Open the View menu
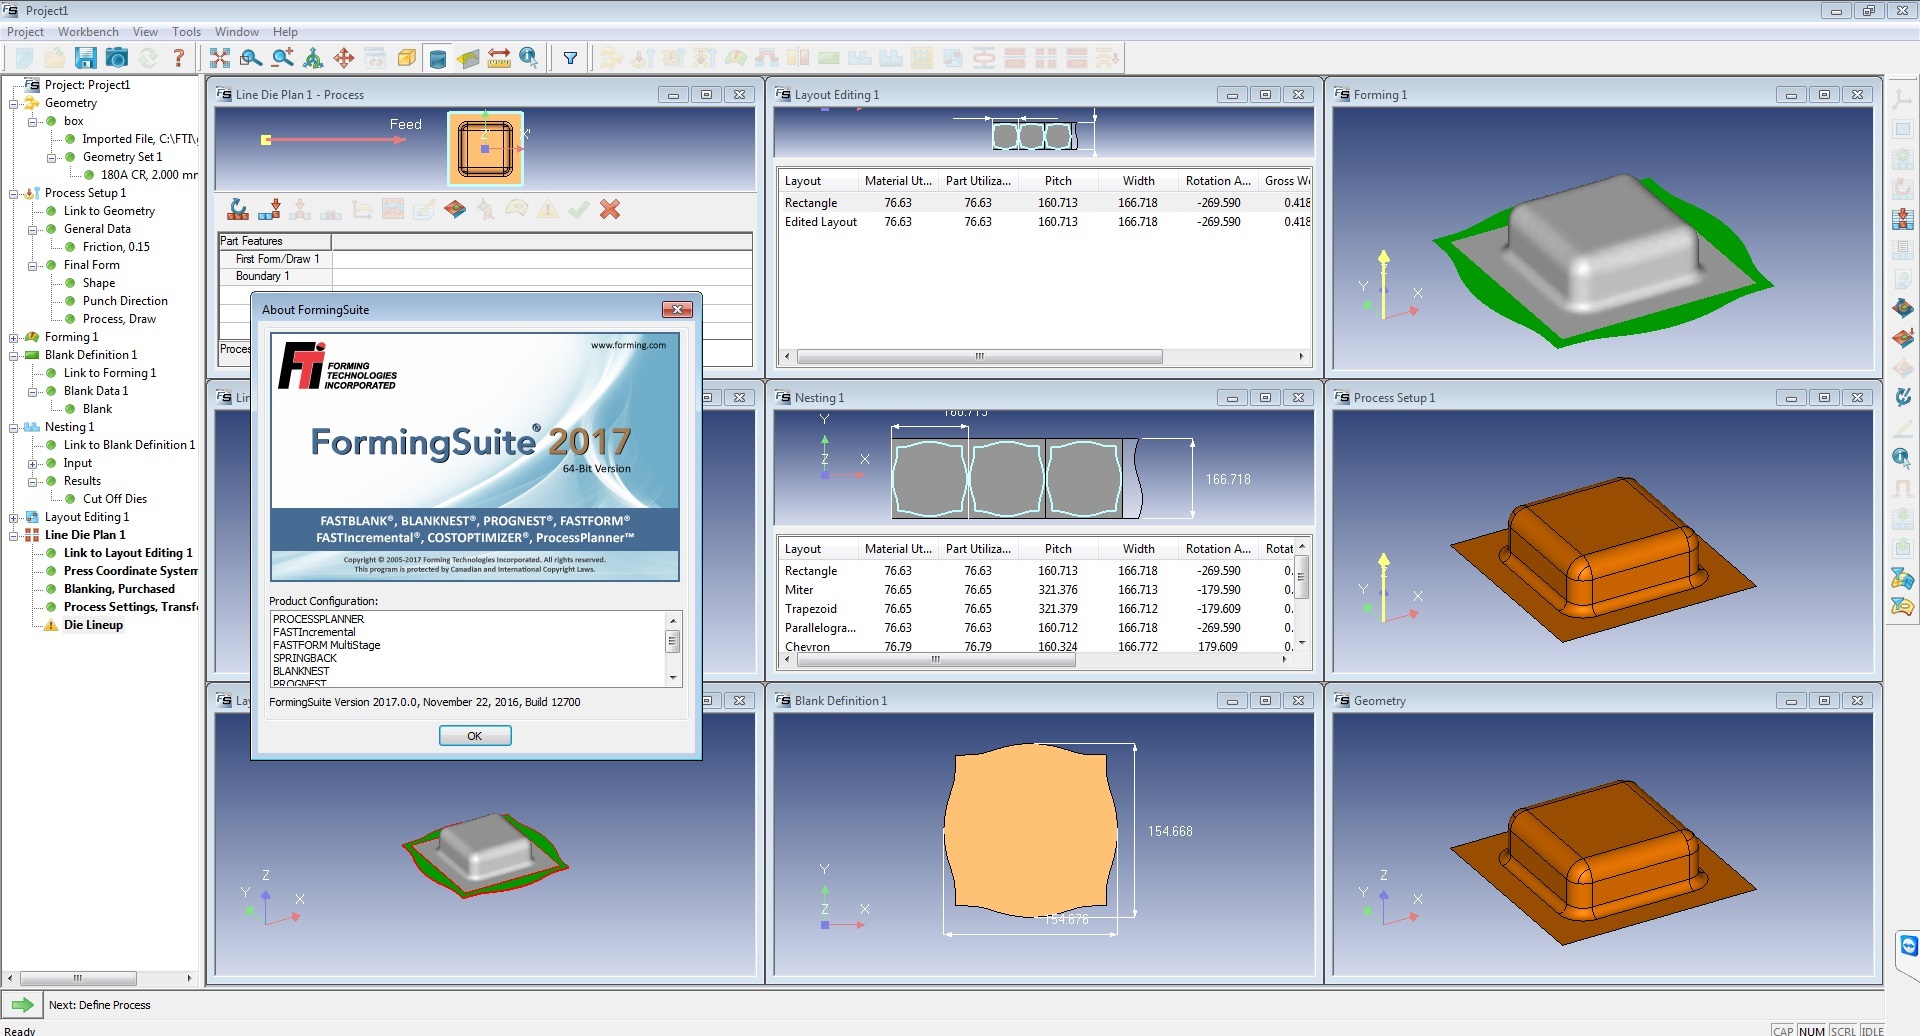This screenshot has height=1036, width=1920. click(x=145, y=32)
